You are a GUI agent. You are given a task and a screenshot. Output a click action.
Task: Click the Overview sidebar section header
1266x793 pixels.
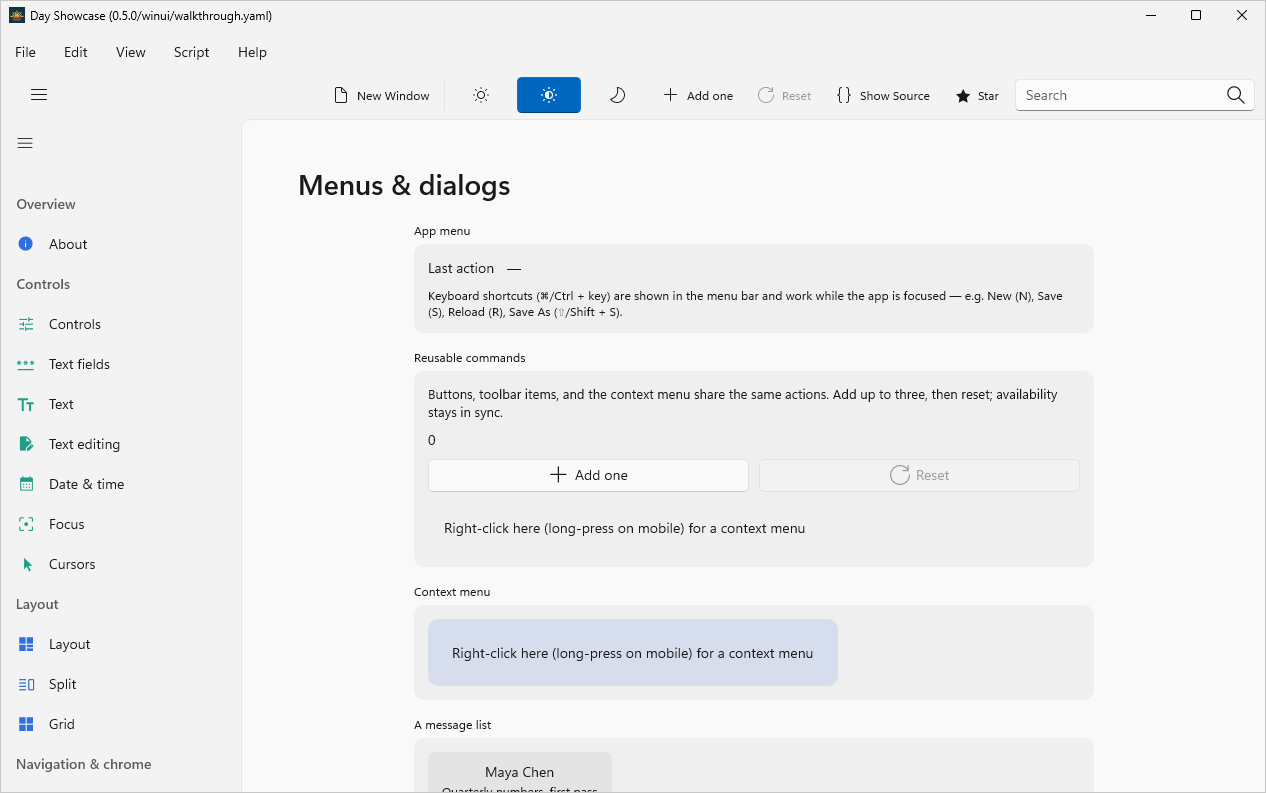click(x=46, y=204)
